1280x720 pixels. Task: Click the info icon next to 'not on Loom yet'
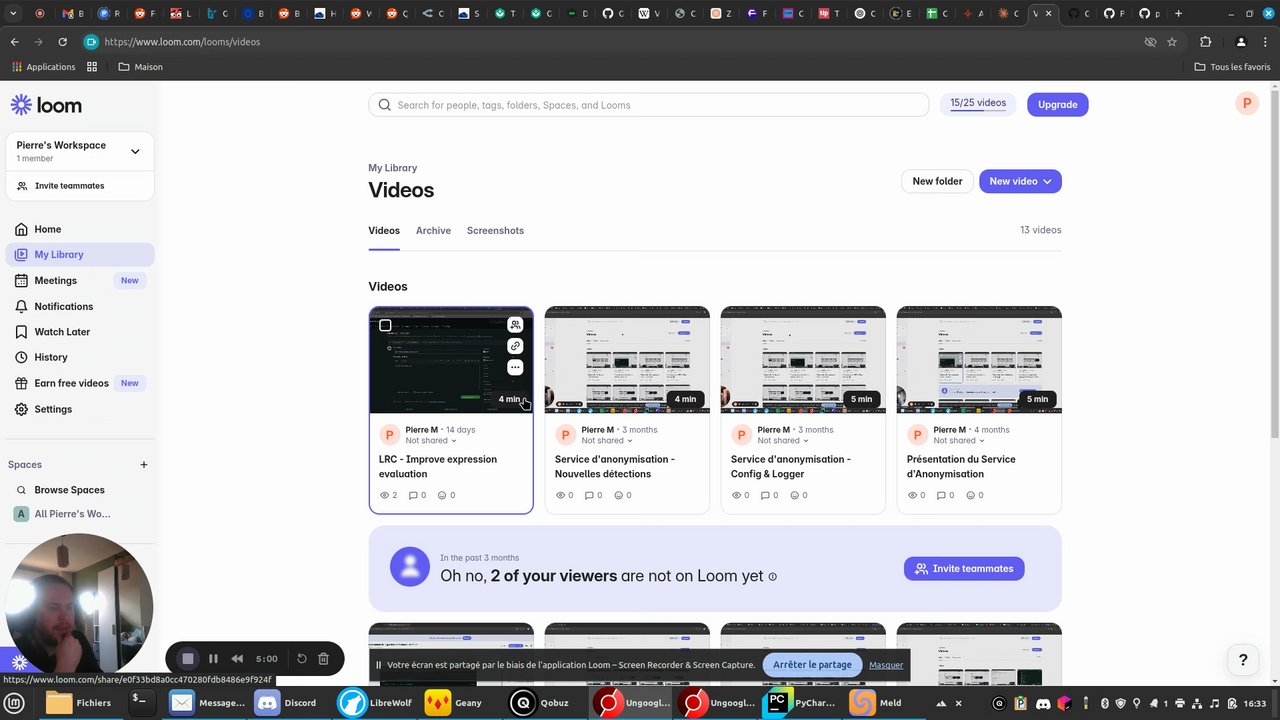coord(772,577)
